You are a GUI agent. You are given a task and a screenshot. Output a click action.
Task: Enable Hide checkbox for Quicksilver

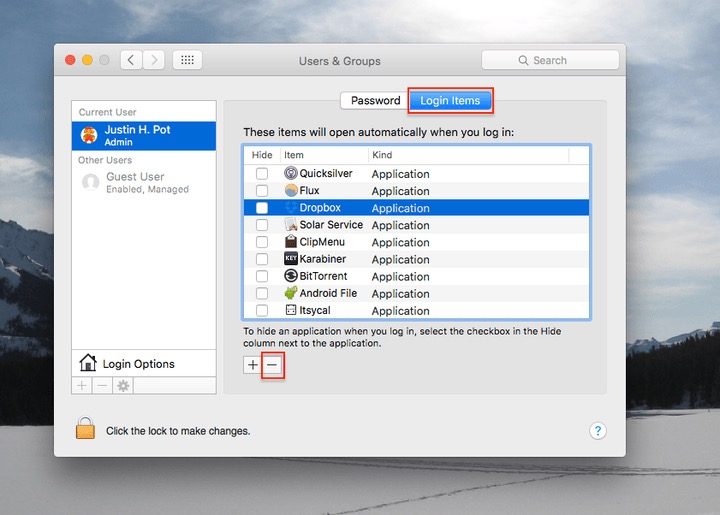[x=262, y=174]
